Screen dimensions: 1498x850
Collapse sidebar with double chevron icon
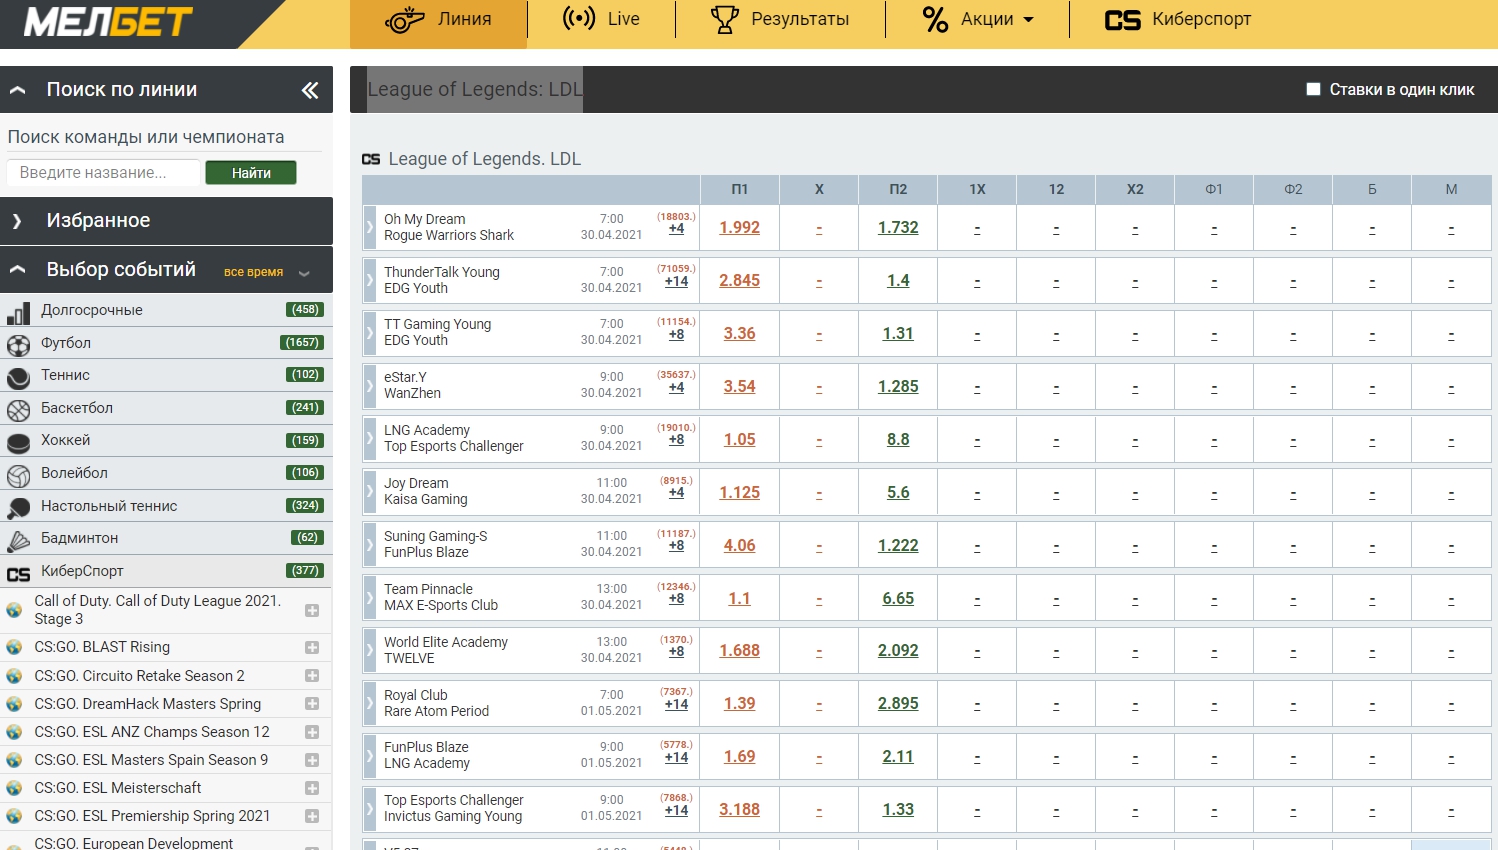click(x=310, y=90)
